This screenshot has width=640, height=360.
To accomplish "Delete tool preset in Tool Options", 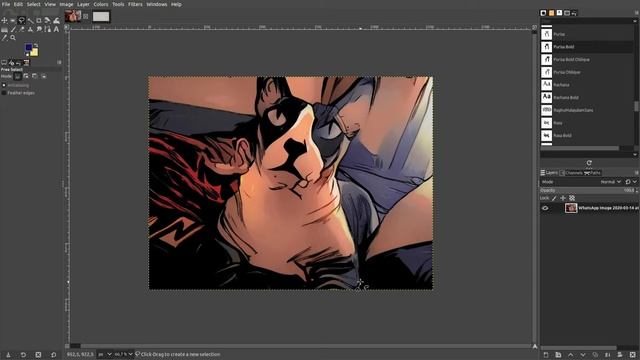I will tap(38, 355).
